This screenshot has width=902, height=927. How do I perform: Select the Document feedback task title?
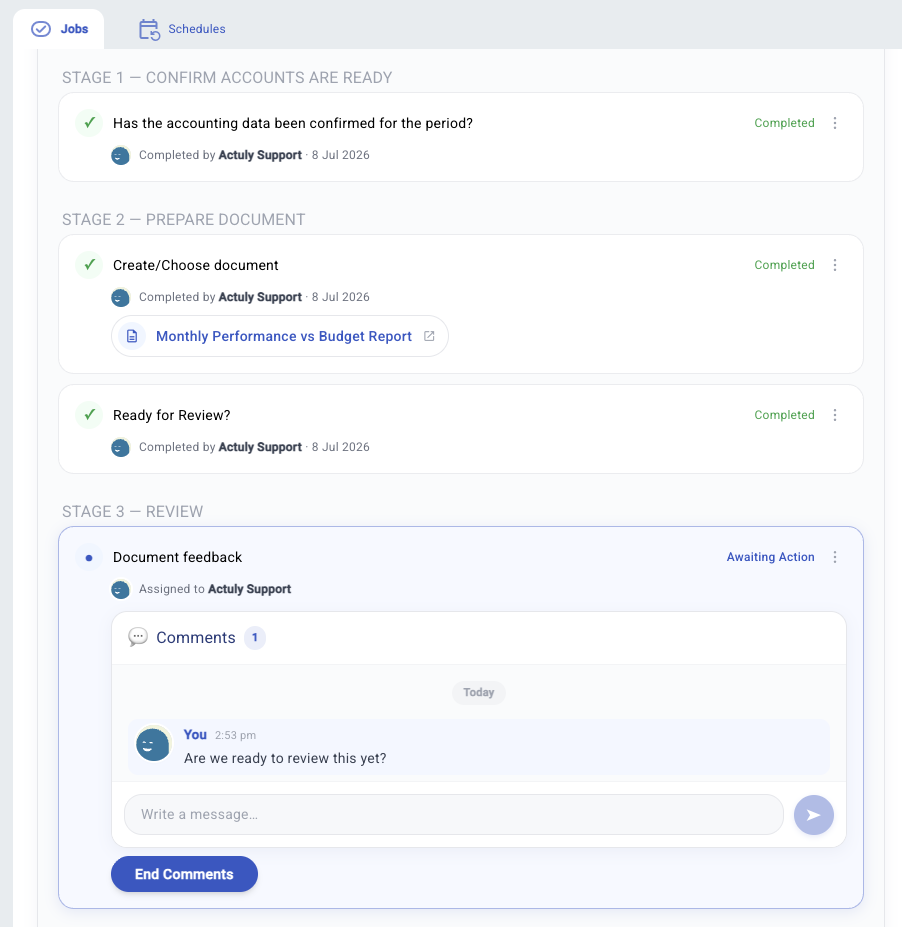177,558
